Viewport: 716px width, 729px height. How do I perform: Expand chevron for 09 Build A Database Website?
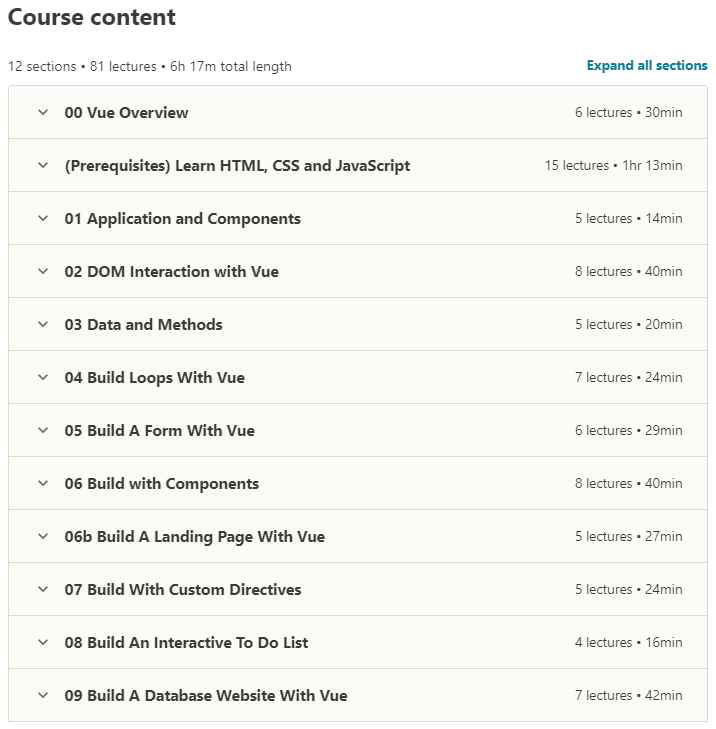(43, 696)
